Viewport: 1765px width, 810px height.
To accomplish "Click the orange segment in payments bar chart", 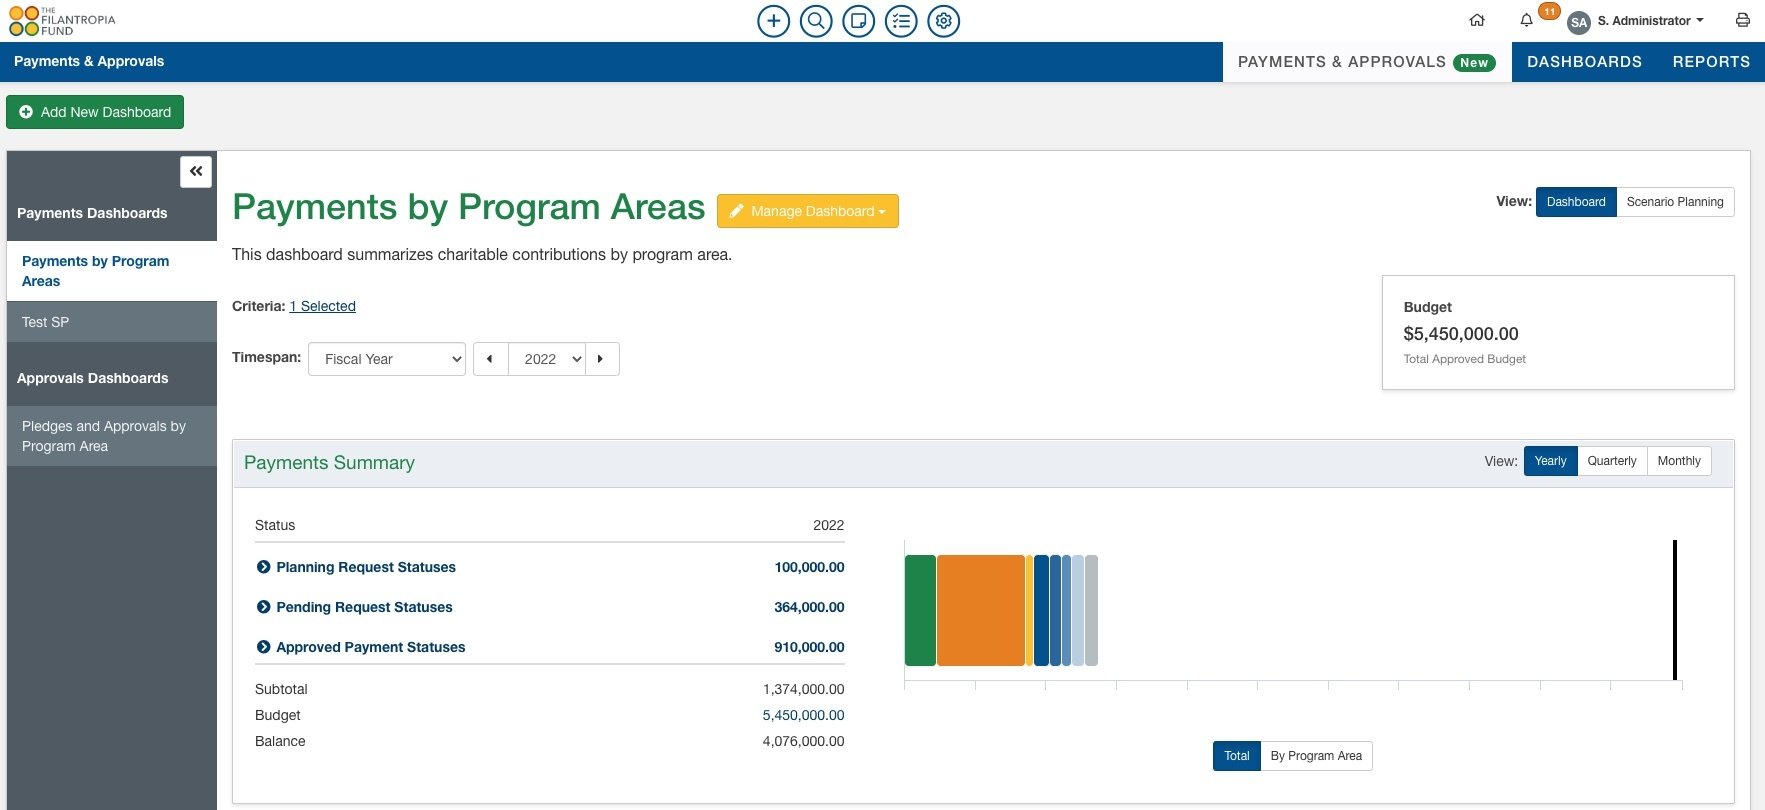I will (980, 610).
